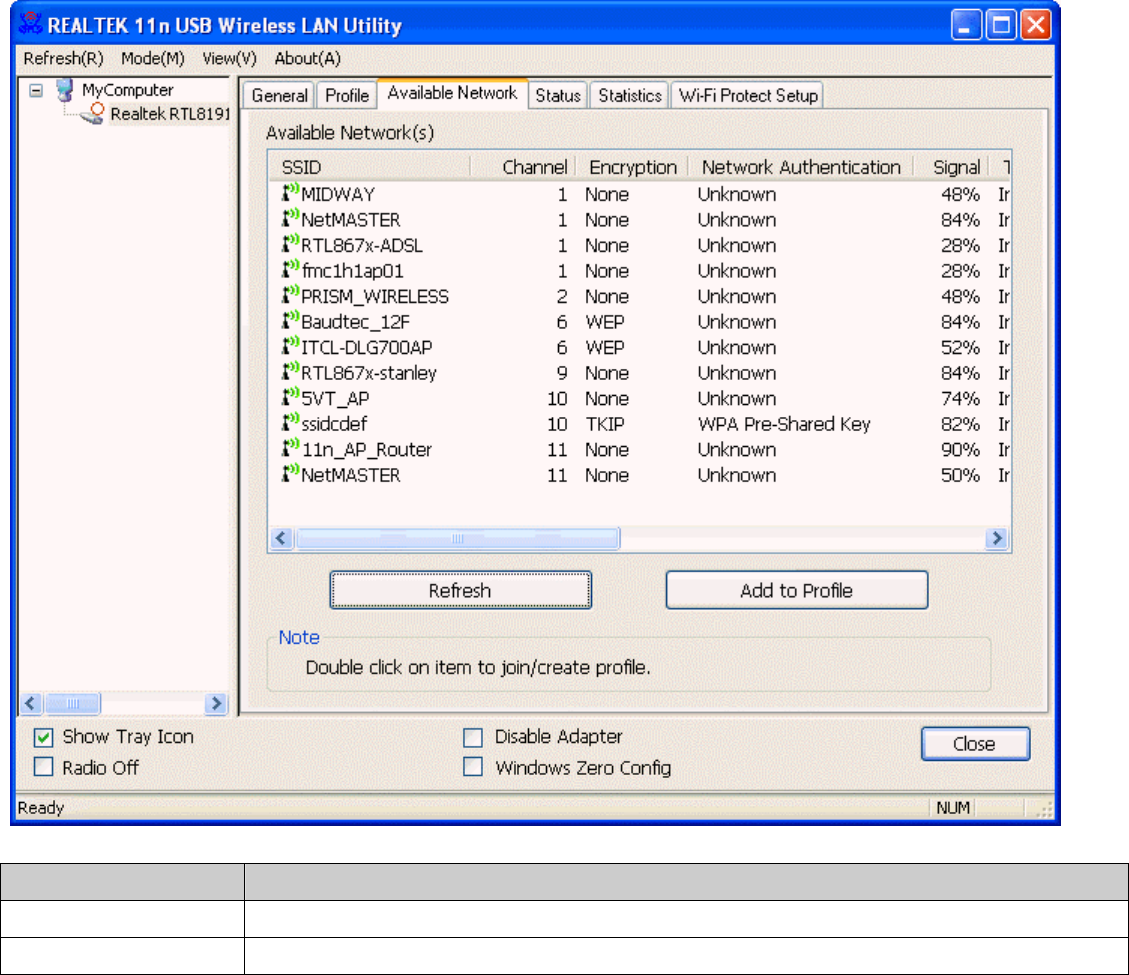Click the wireless icon beside RTL867x-stanley

[x=290, y=372]
